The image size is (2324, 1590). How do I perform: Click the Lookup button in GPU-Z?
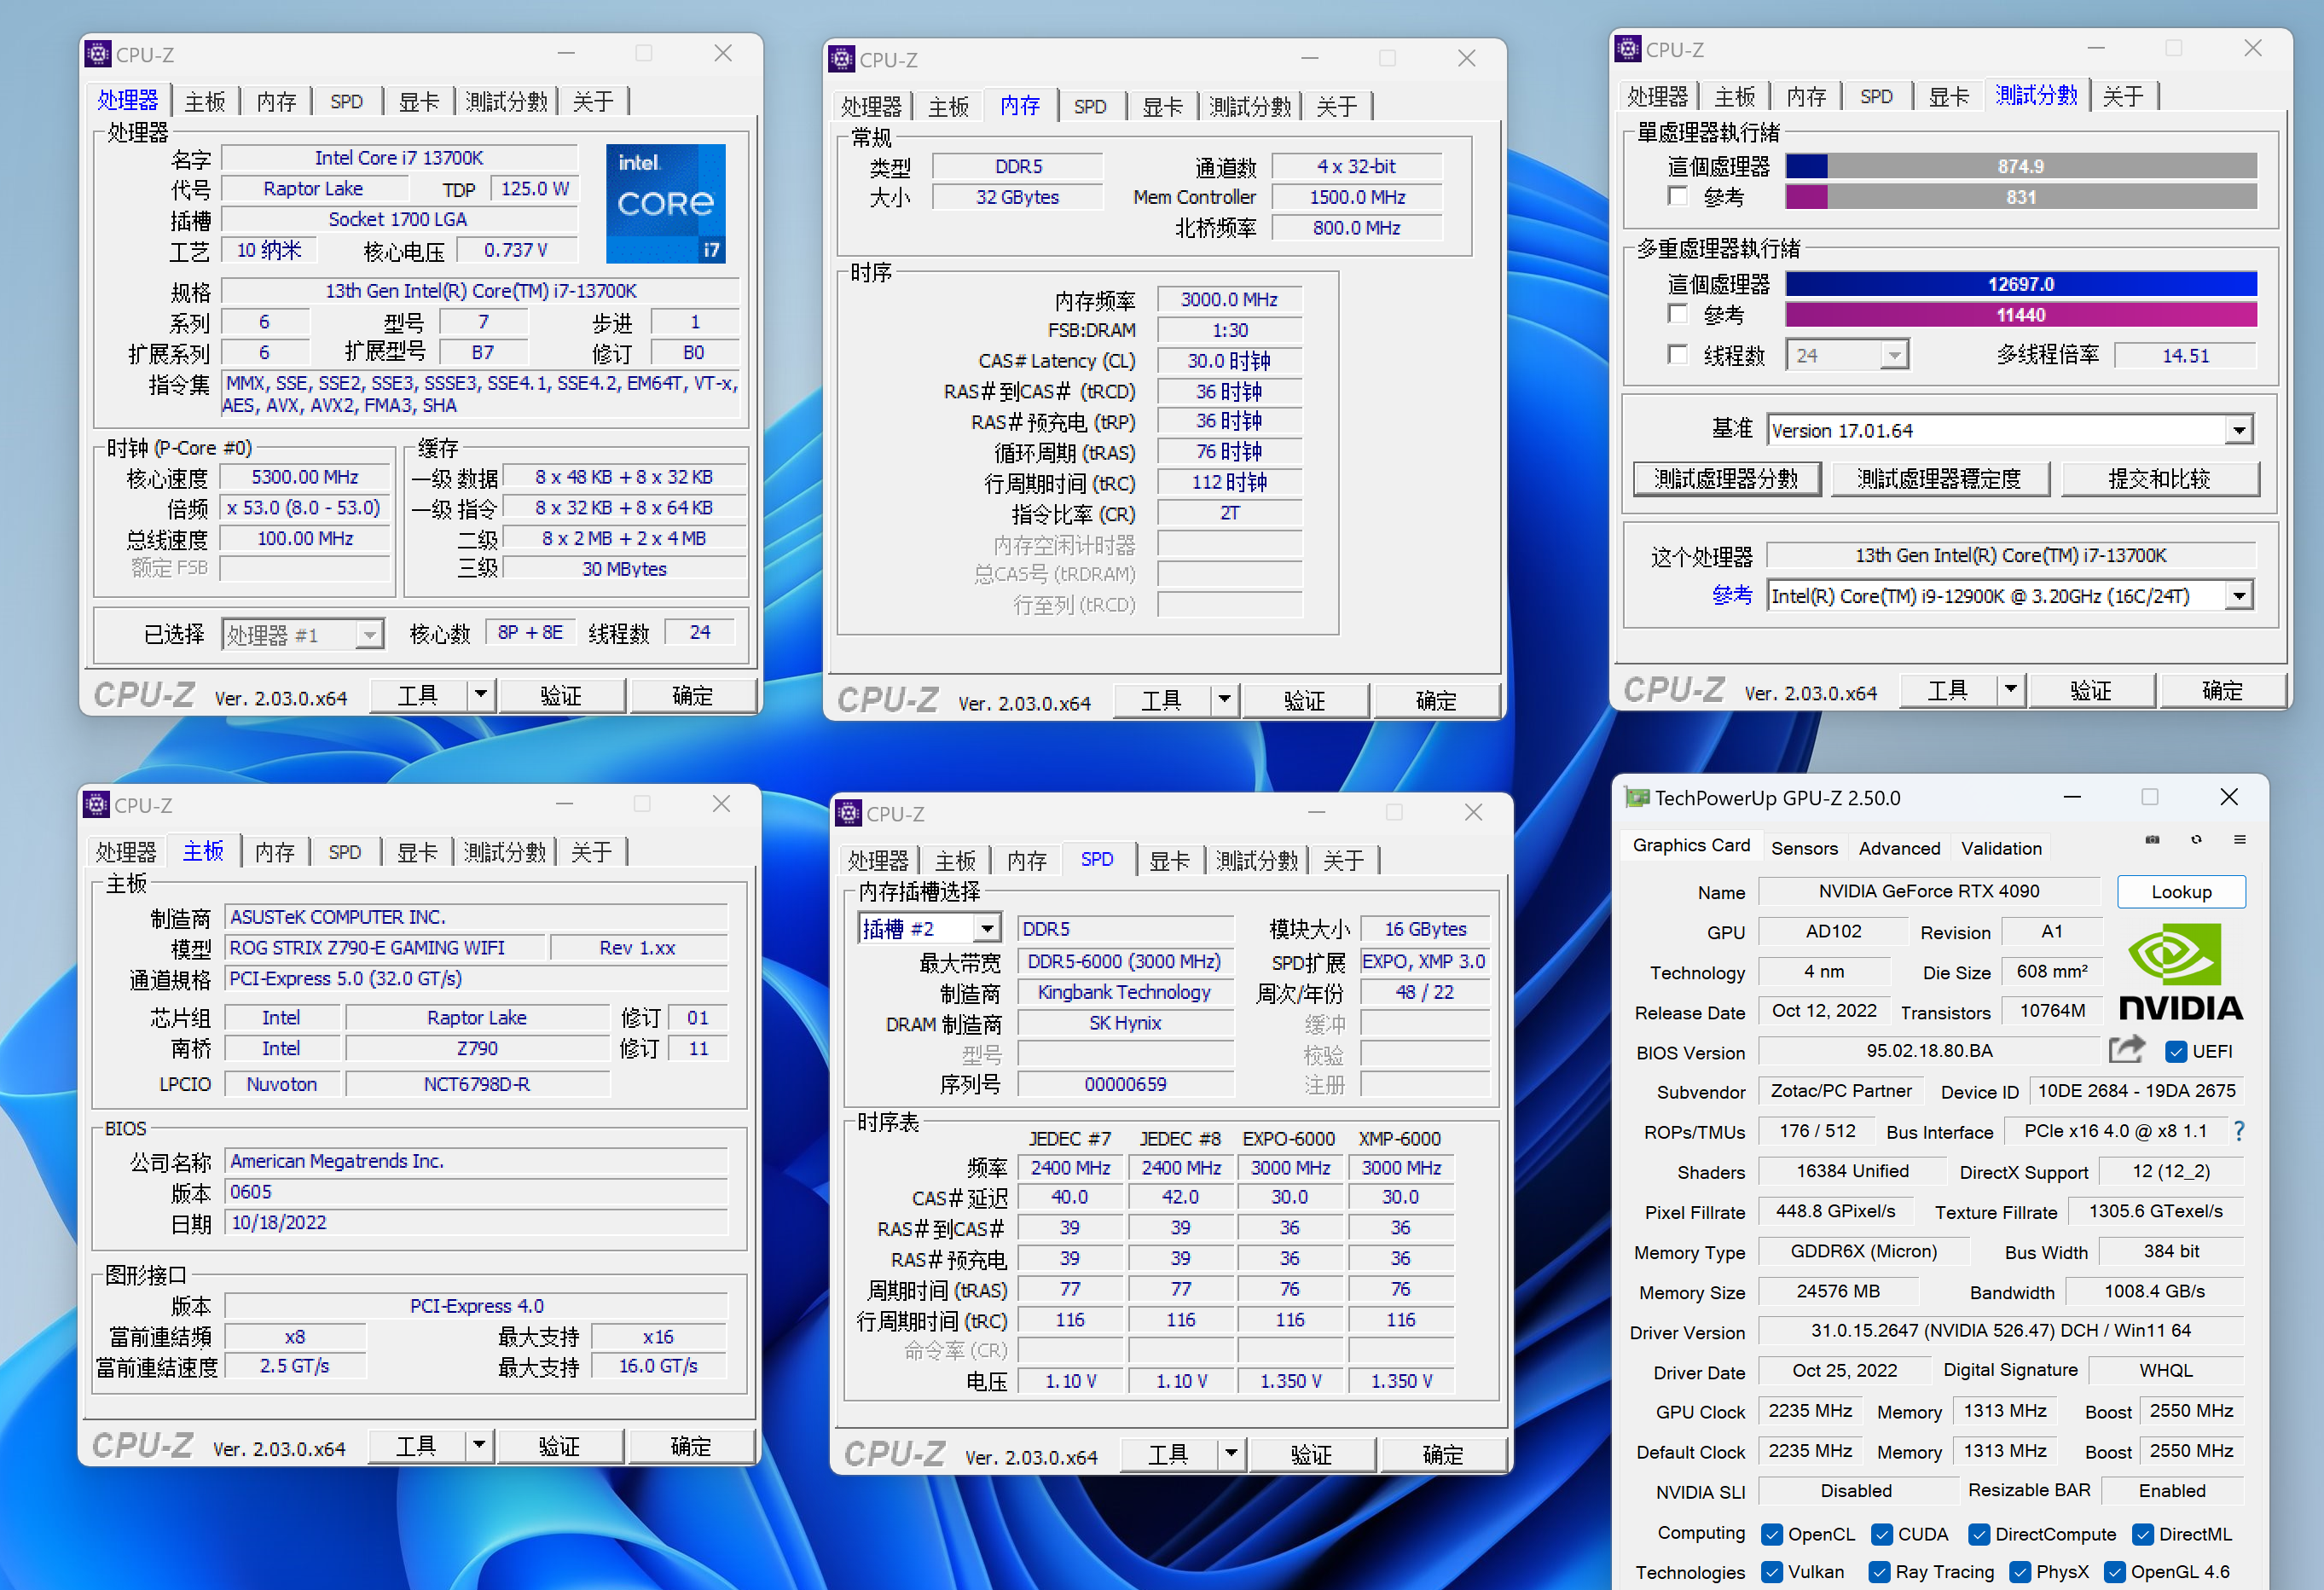(x=2181, y=891)
